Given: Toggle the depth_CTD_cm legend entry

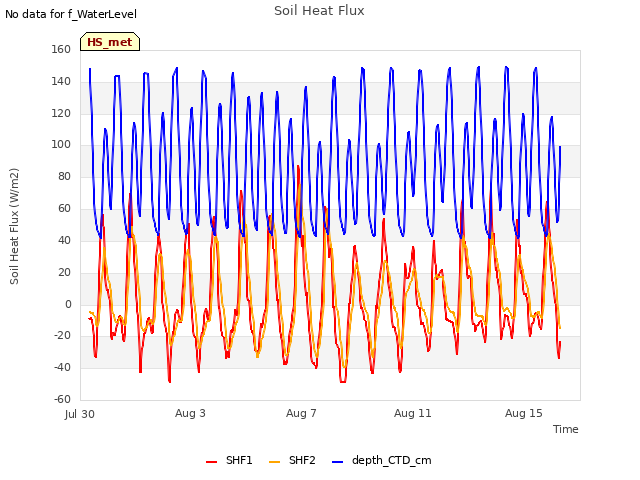Looking at the screenshot, I should coord(382,460).
